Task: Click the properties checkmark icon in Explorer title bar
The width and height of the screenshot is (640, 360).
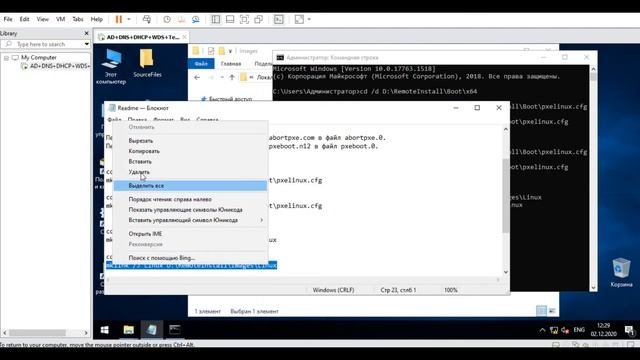Action: 211,51
